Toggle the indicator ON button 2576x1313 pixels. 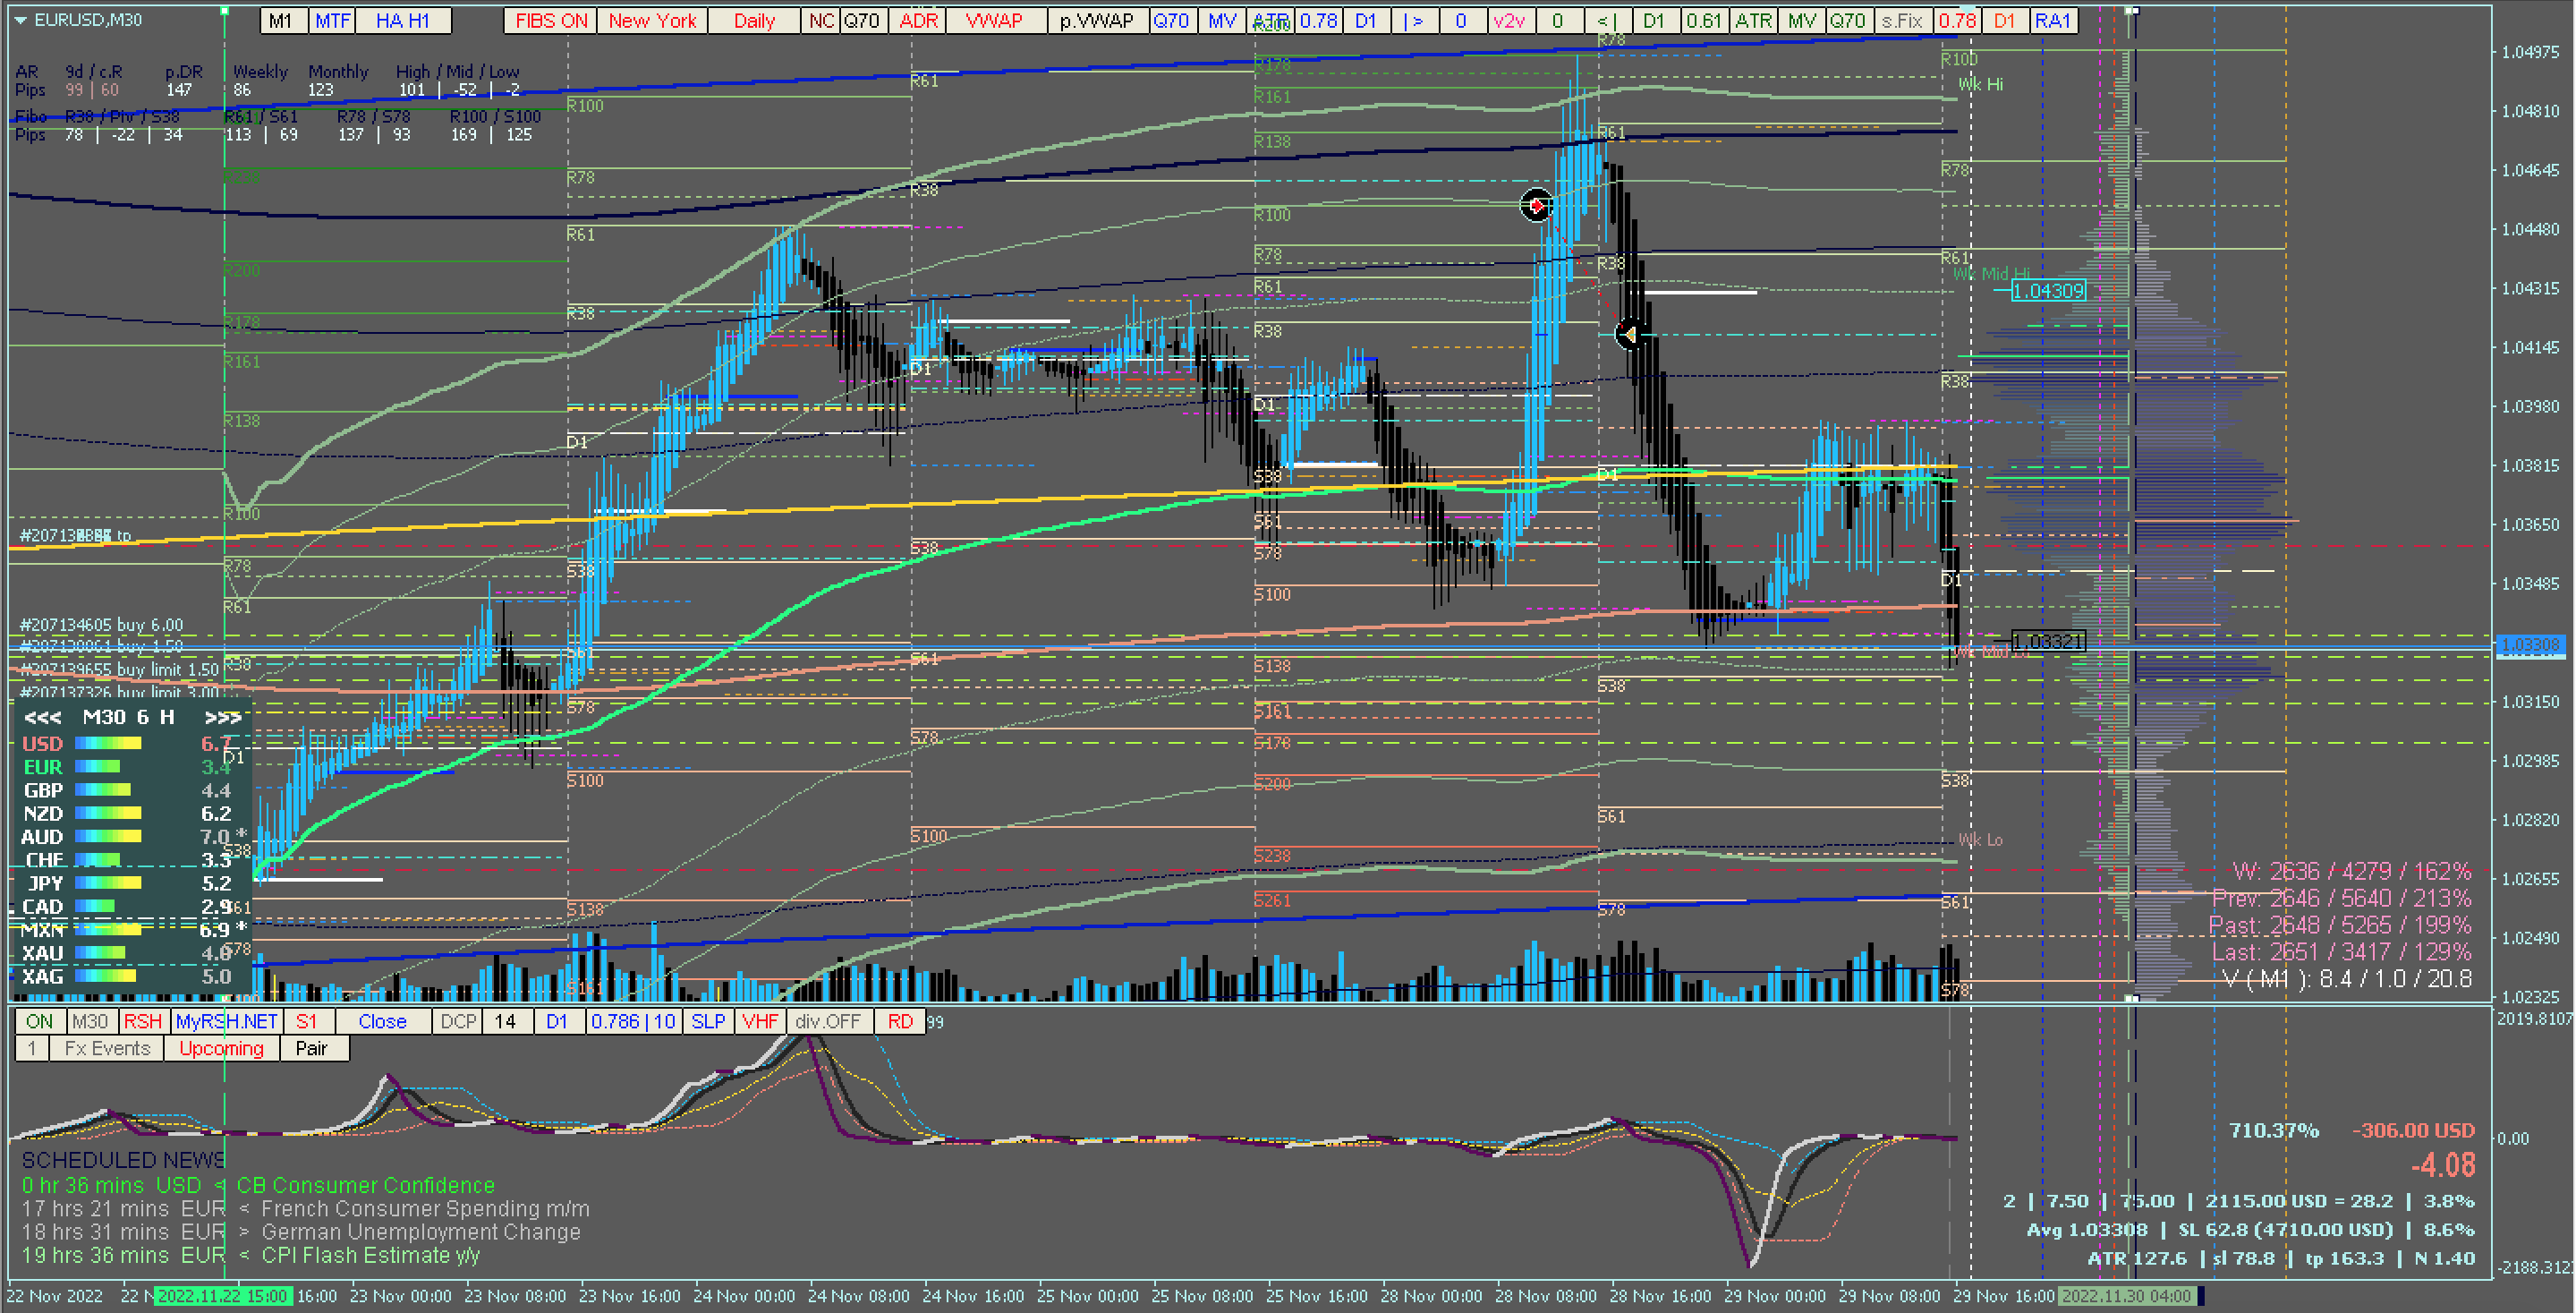click(x=39, y=1021)
